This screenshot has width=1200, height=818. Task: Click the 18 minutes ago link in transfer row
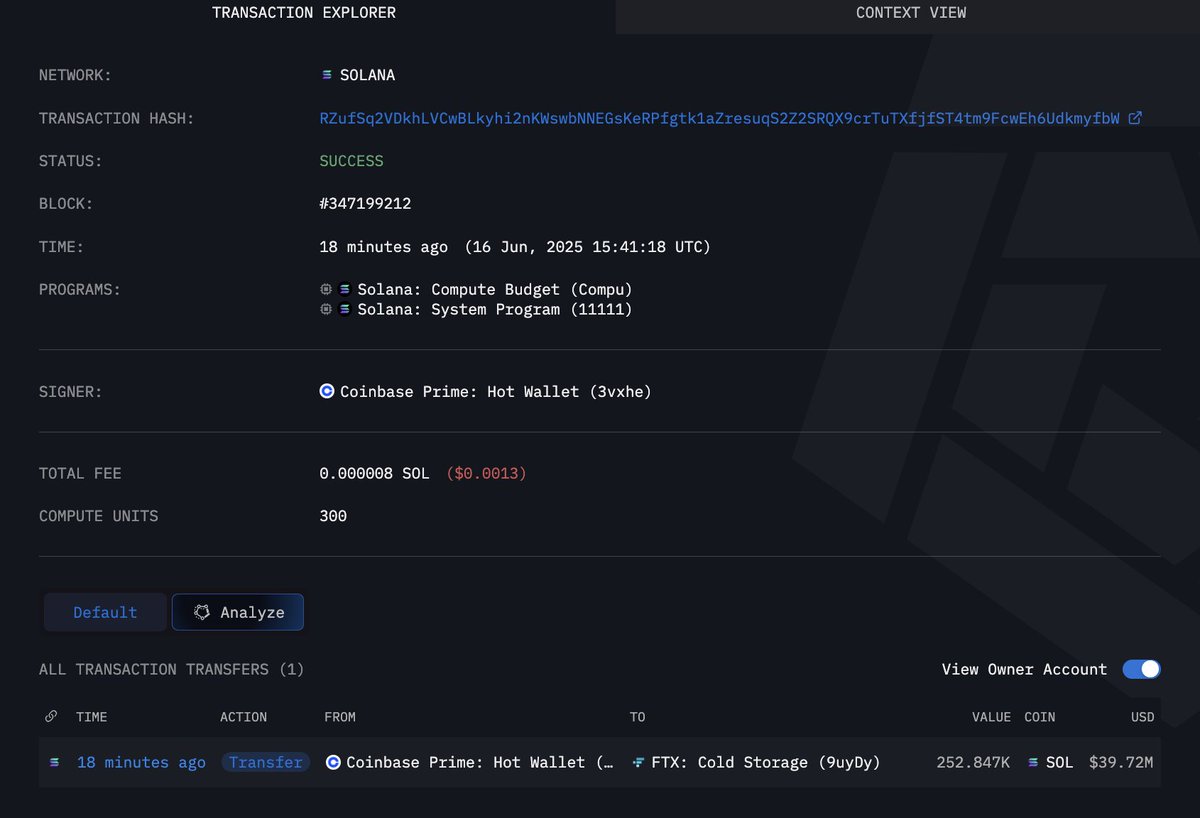click(x=141, y=762)
